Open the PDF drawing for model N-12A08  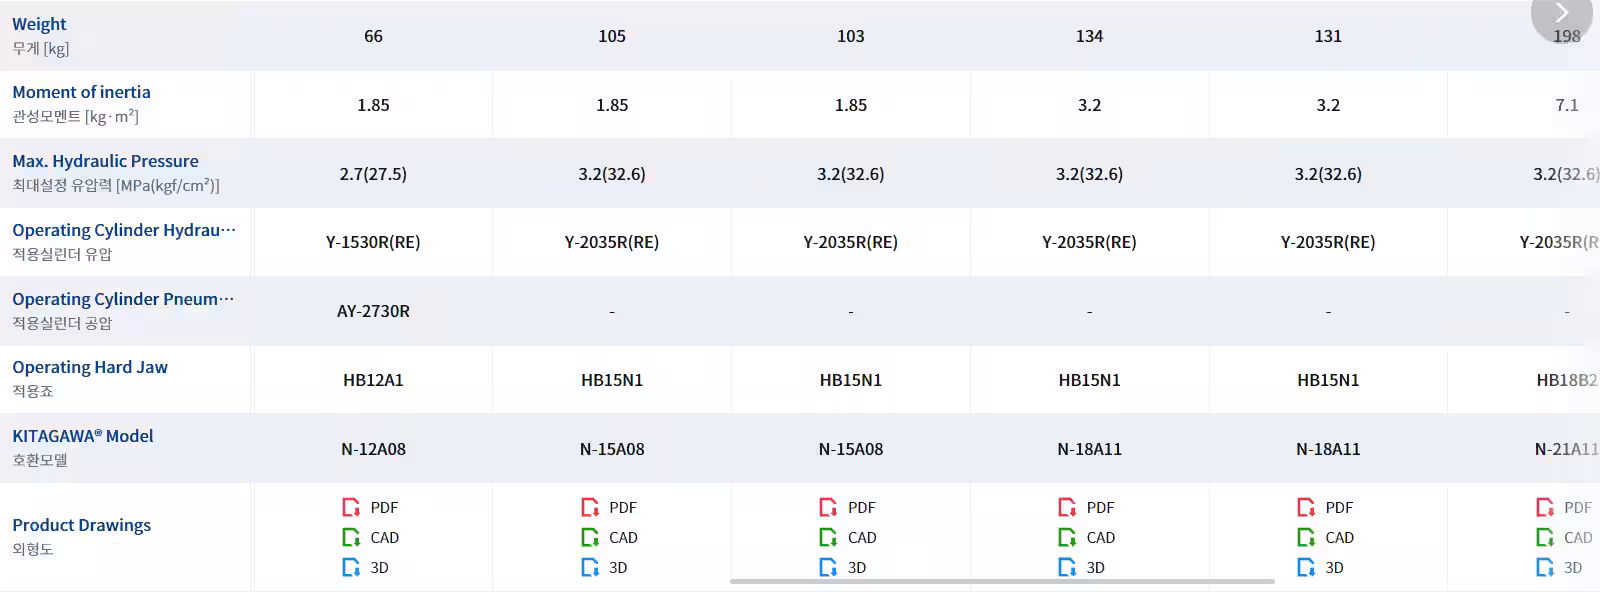pos(370,507)
